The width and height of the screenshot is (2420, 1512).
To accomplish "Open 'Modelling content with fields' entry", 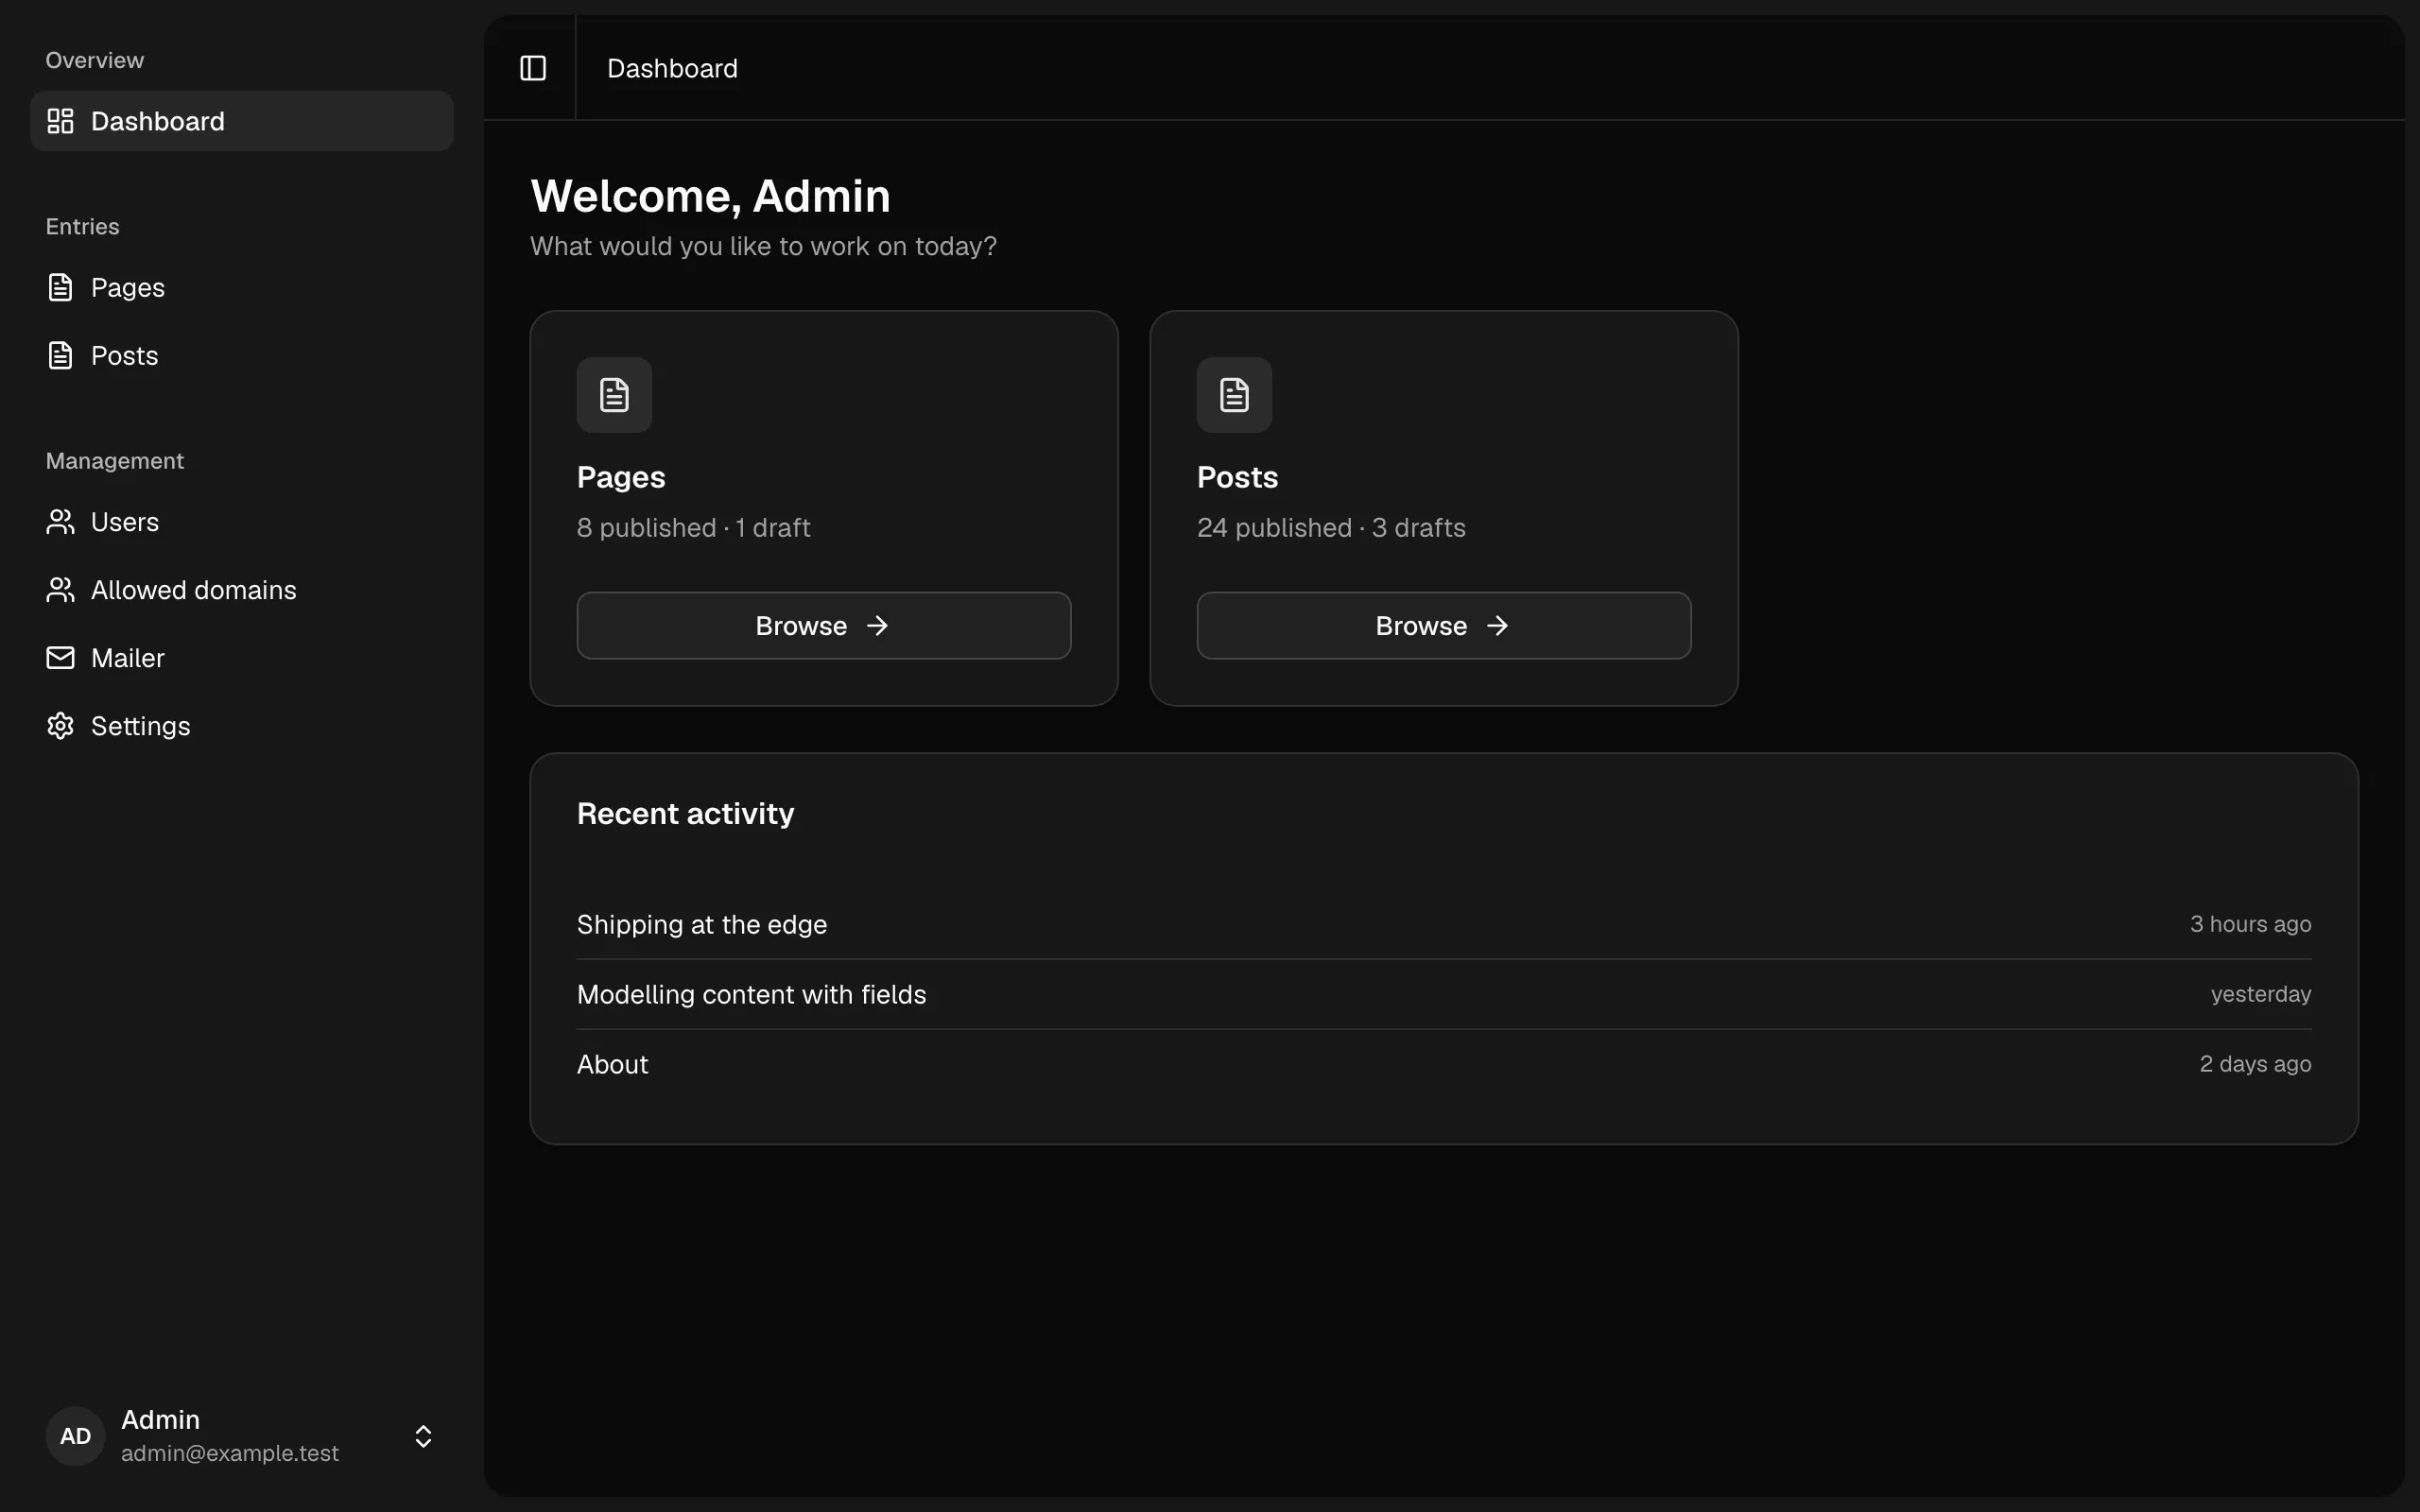I will point(1444,995).
